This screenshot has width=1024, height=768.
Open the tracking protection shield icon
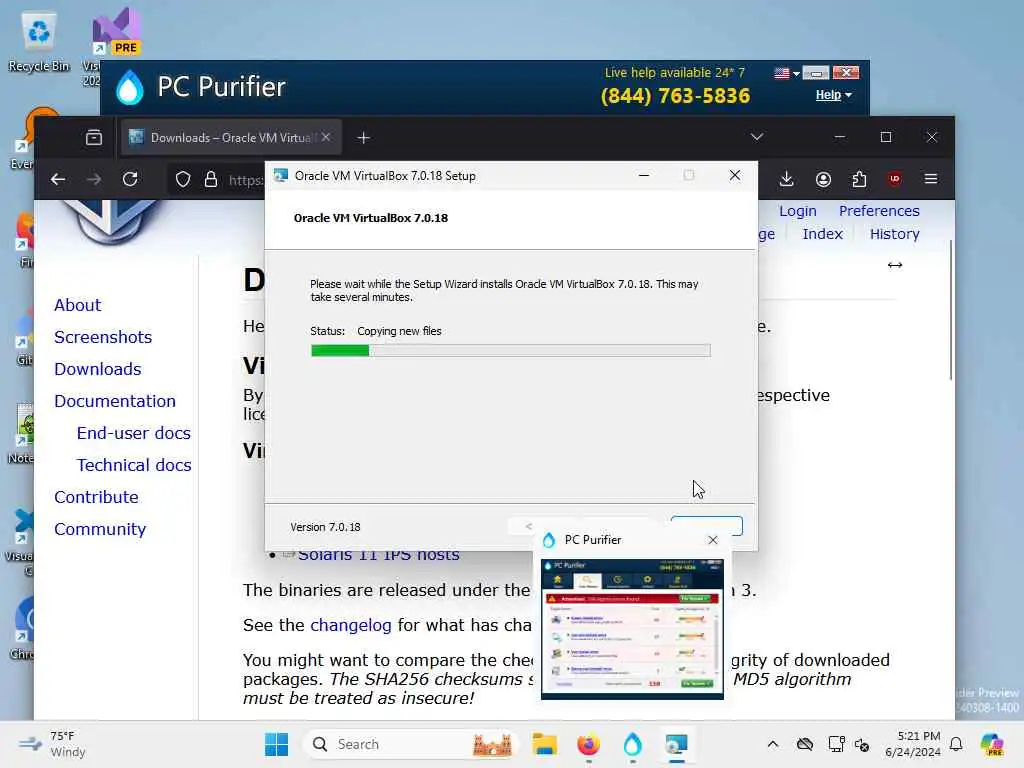click(x=183, y=179)
